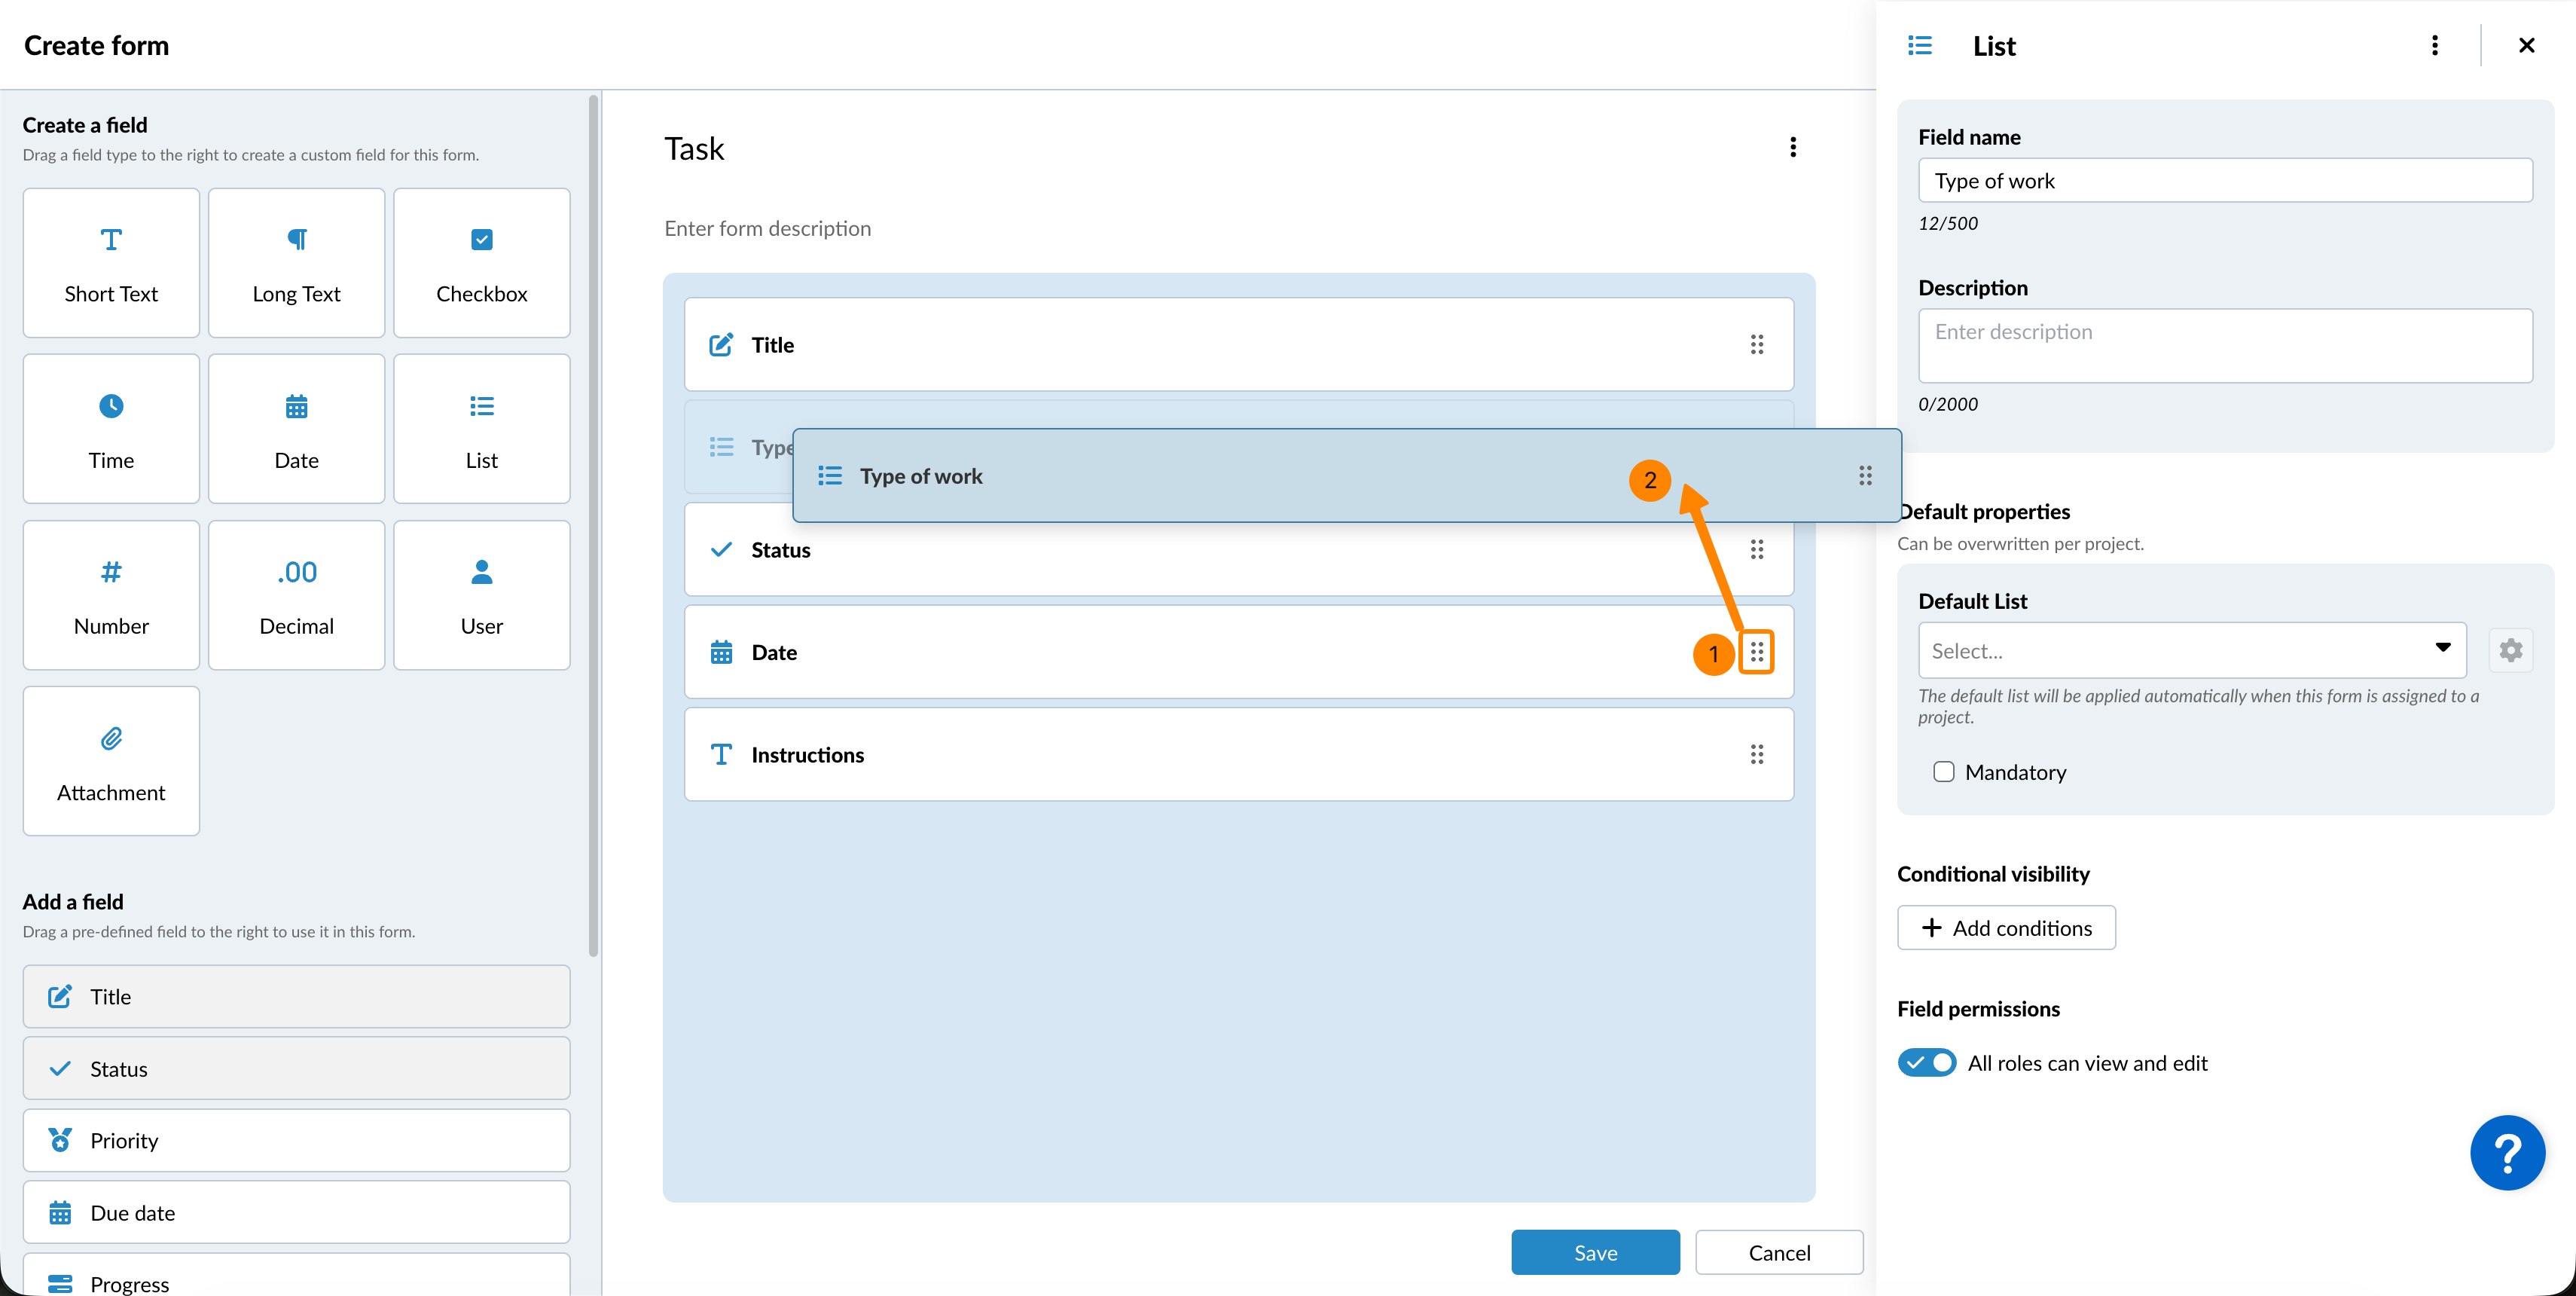
Task: Pick the Time field type tile
Action: pos(111,429)
